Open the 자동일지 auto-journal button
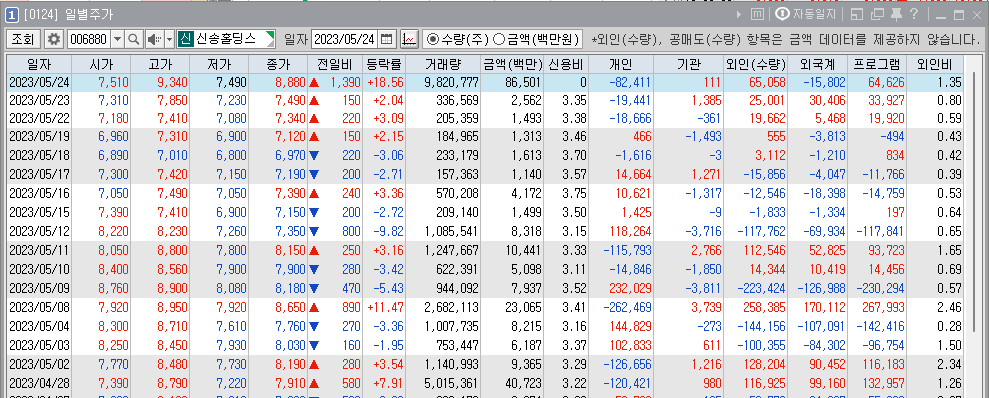Image resolution: width=989 pixels, height=398 pixels. pyautogui.click(x=806, y=14)
